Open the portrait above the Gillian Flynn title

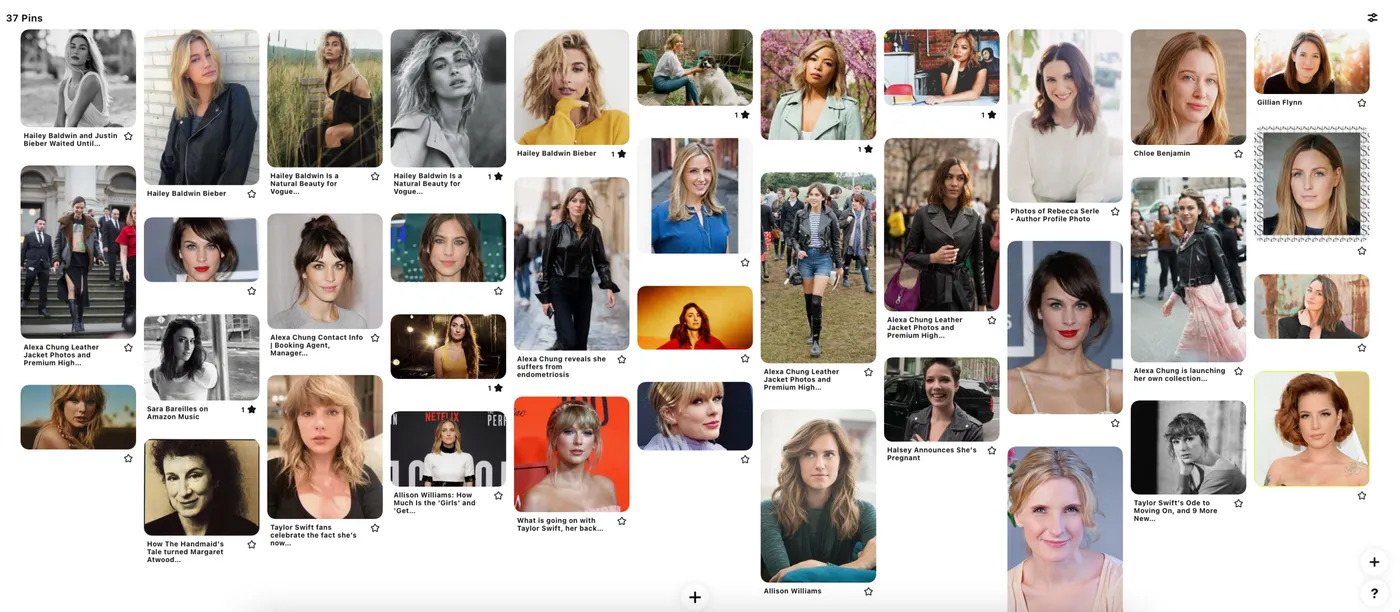click(x=1312, y=62)
